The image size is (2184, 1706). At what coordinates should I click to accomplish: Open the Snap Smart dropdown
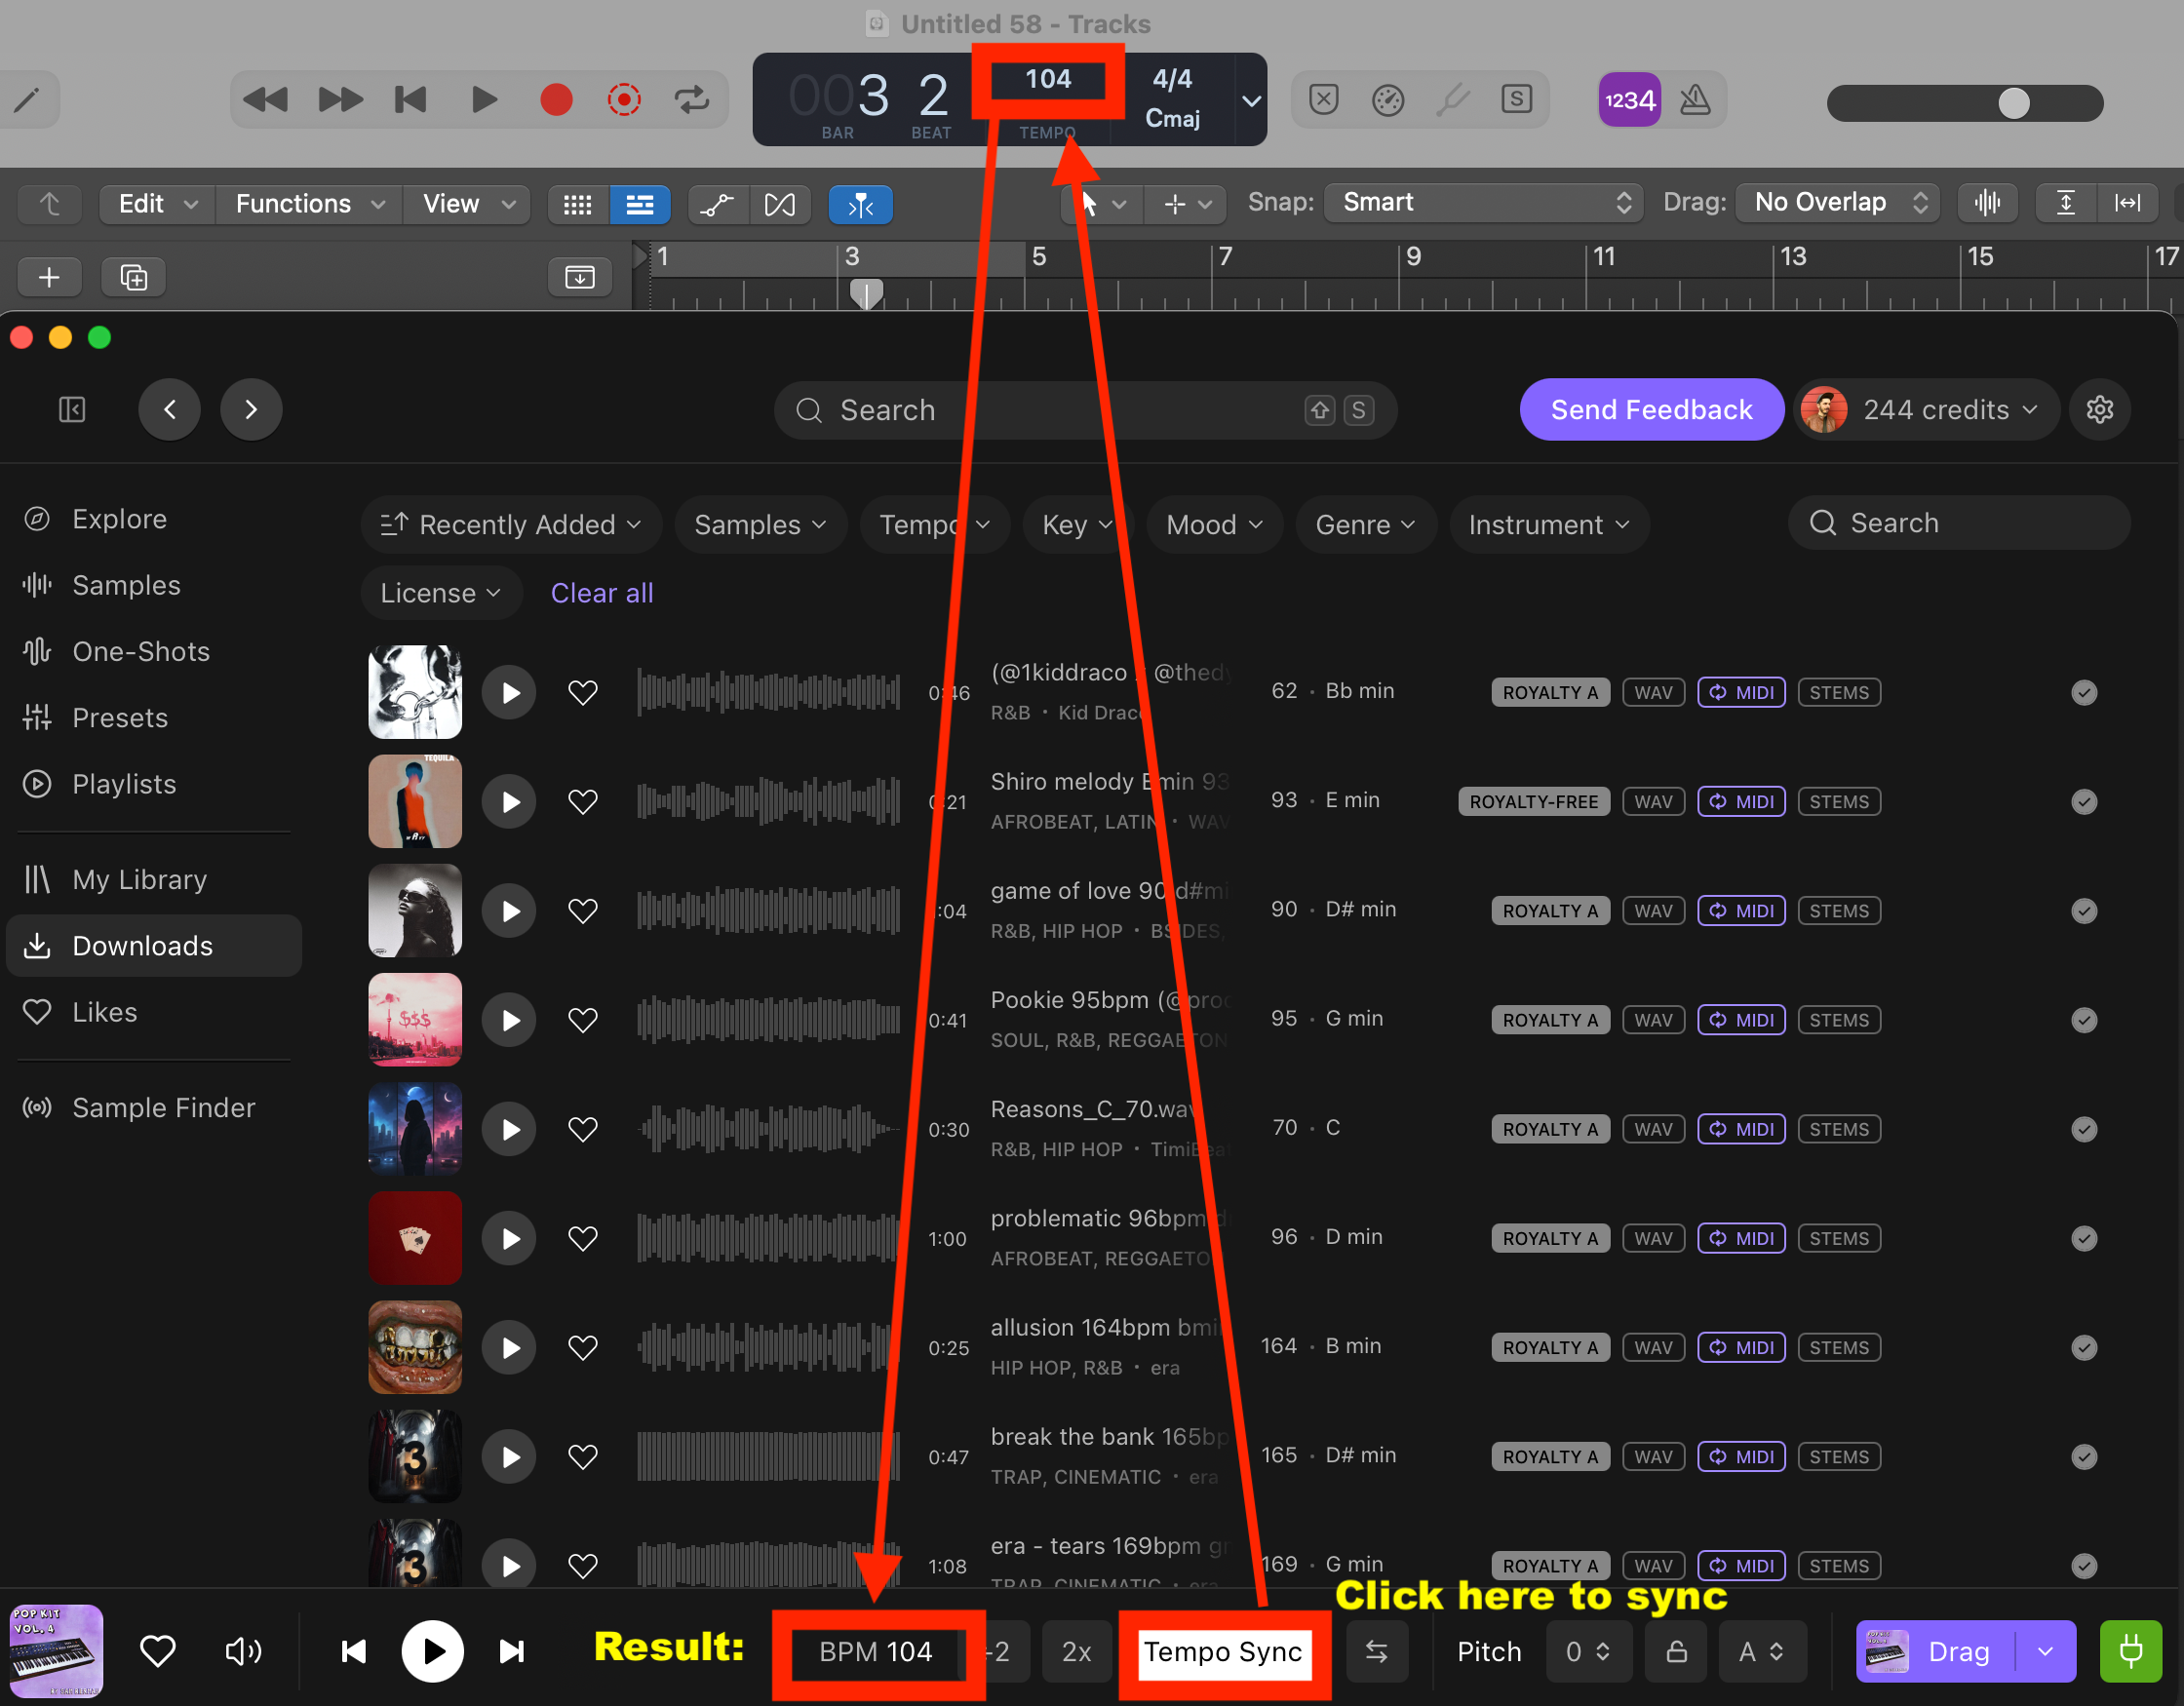click(x=1484, y=203)
